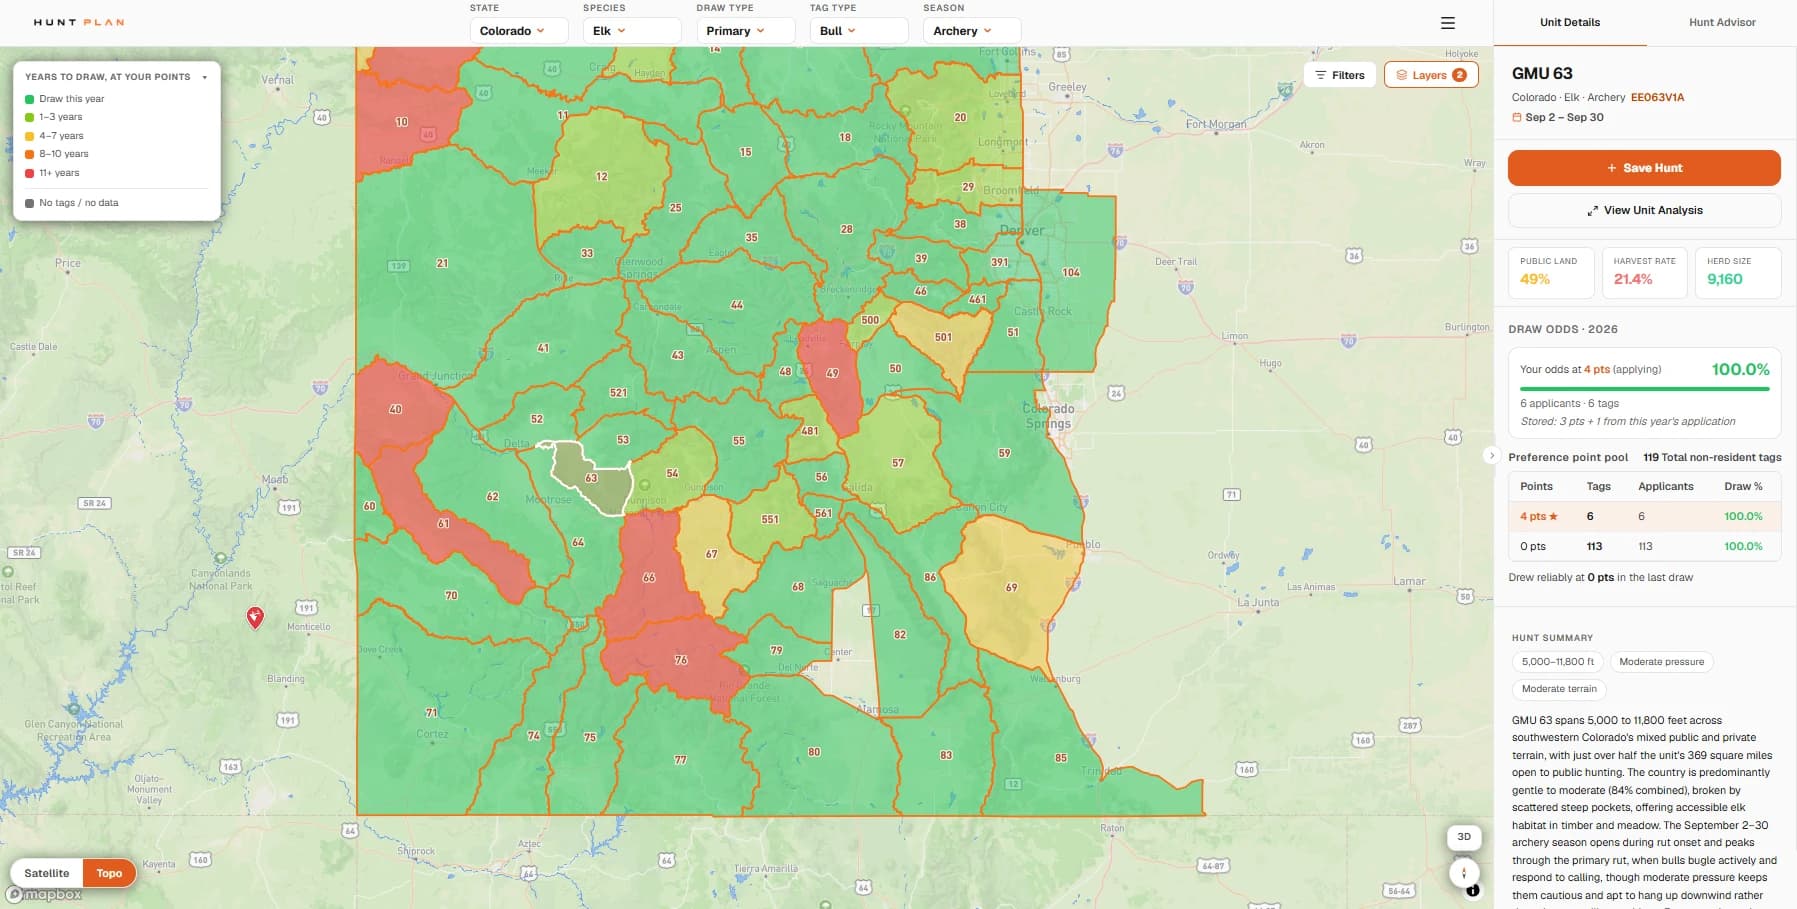Open the Tag Type dropdown showing Bull
The height and width of the screenshot is (909, 1797).
pos(859,31)
